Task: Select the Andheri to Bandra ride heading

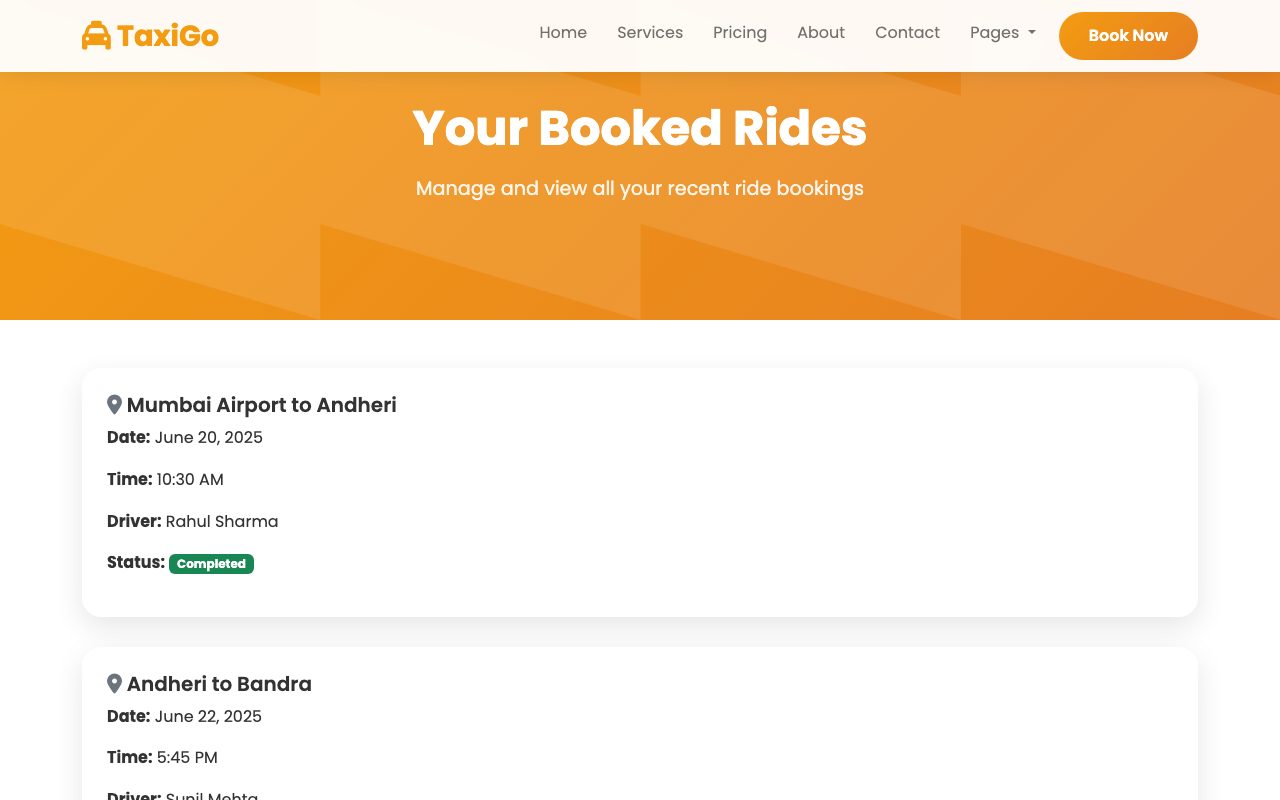Action: [x=219, y=683]
